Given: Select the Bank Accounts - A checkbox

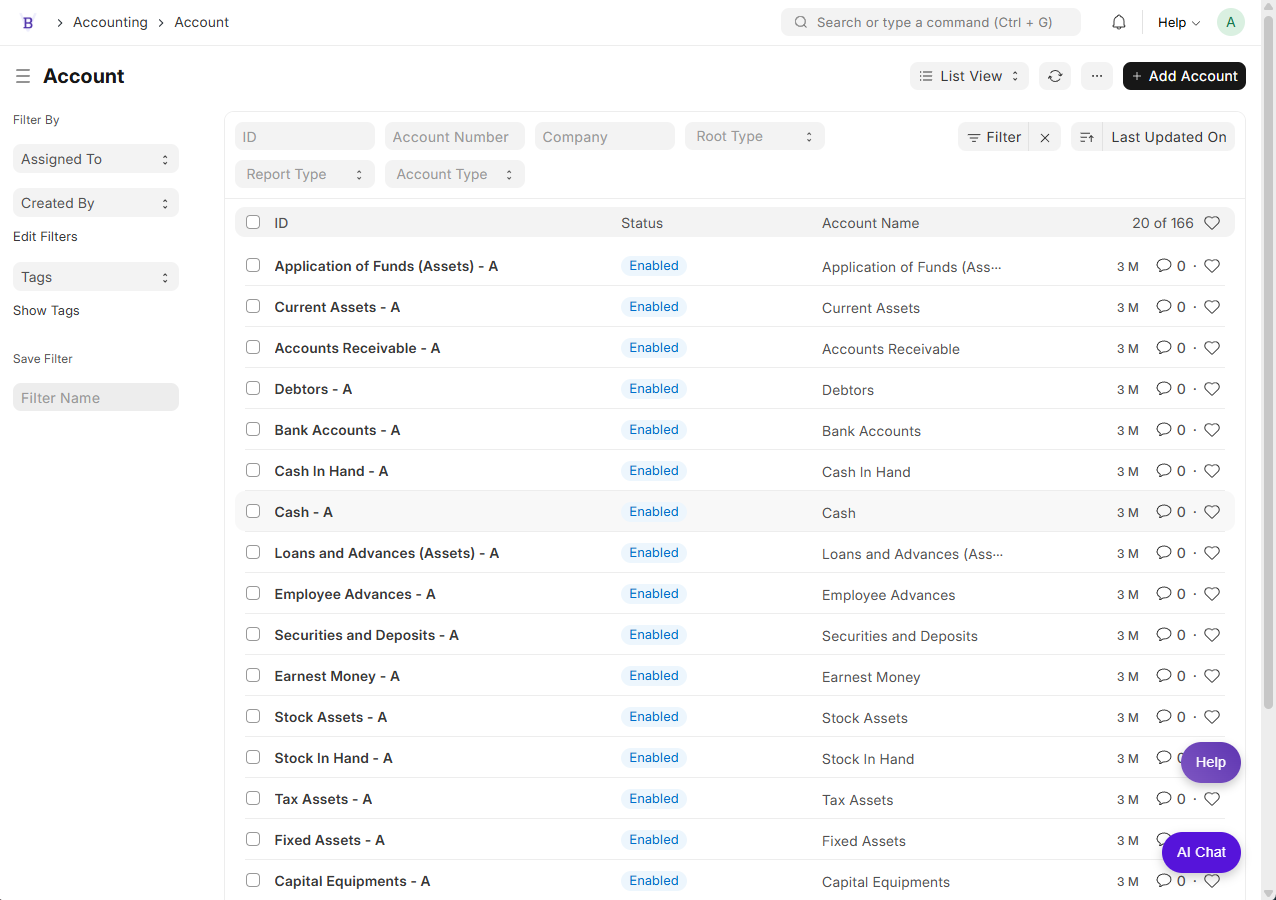Looking at the screenshot, I should click(x=253, y=429).
